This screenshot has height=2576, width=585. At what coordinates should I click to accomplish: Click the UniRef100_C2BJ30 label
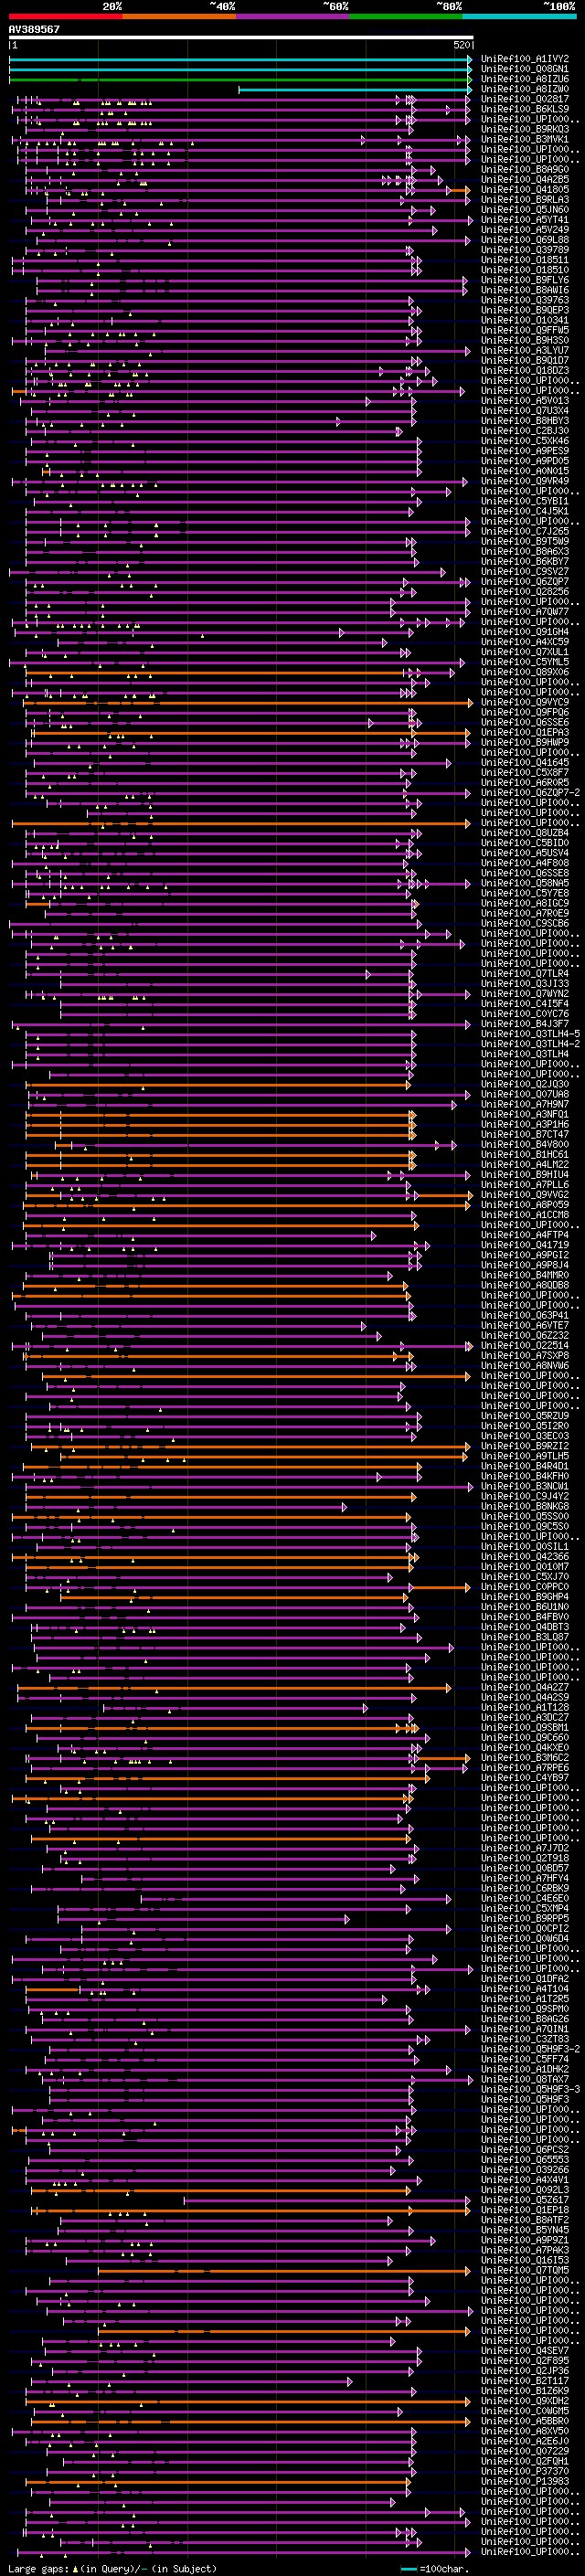tap(525, 431)
